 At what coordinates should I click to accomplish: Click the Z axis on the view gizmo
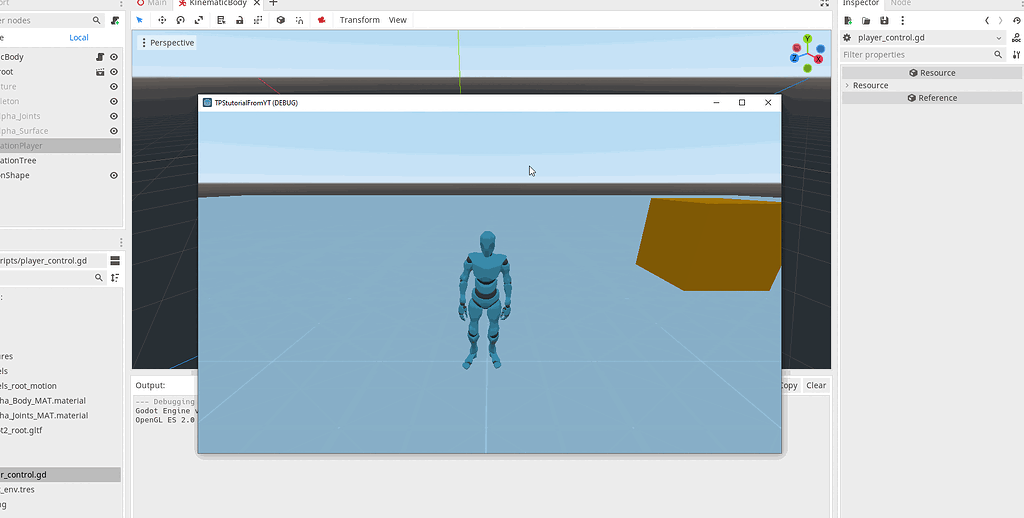794,58
